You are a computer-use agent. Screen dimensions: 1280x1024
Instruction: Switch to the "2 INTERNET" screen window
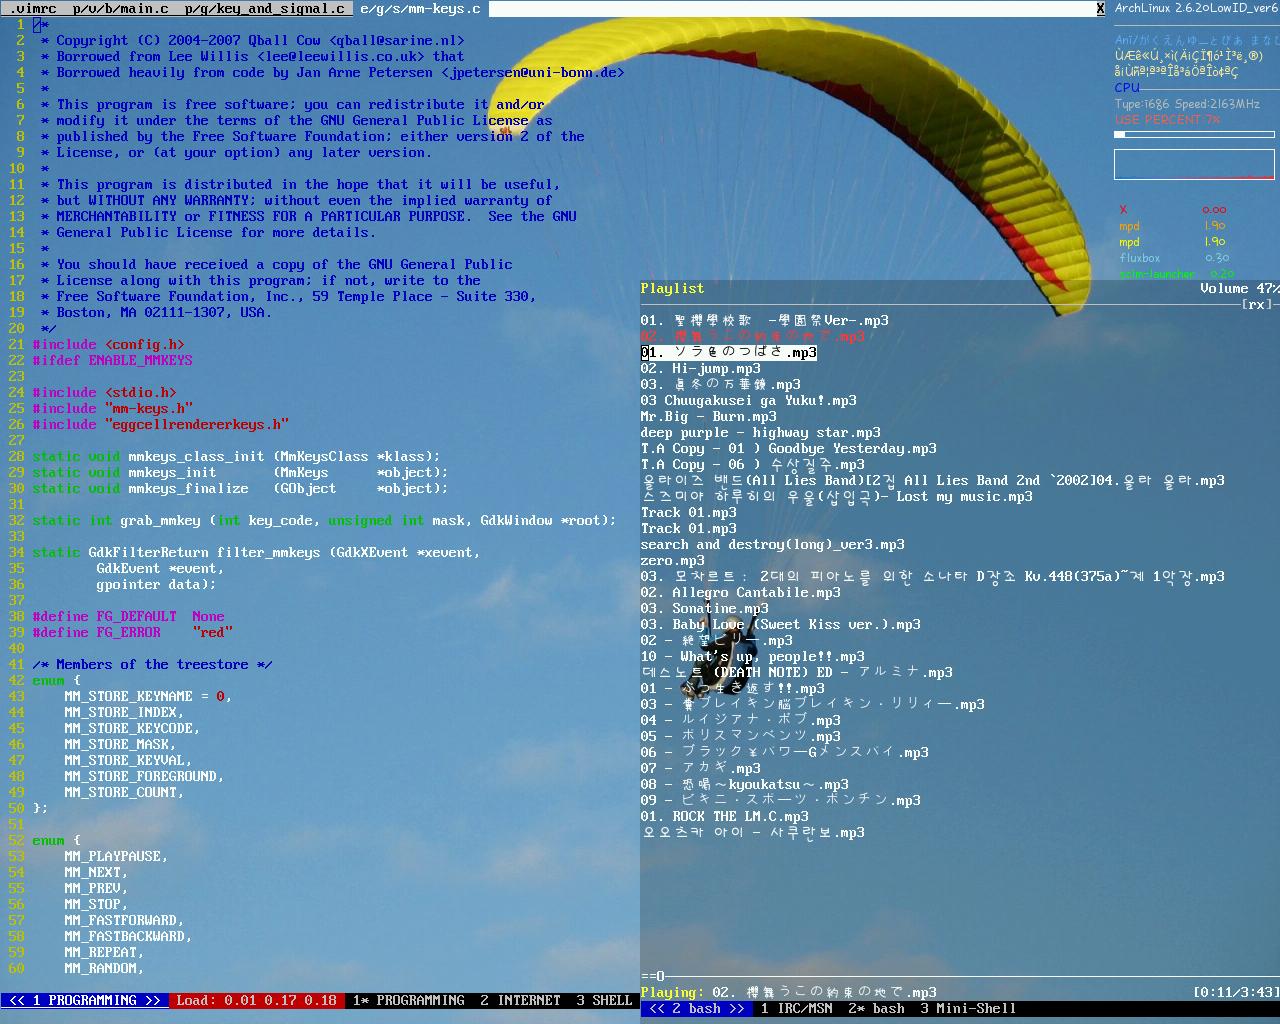(x=520, y=1000)
